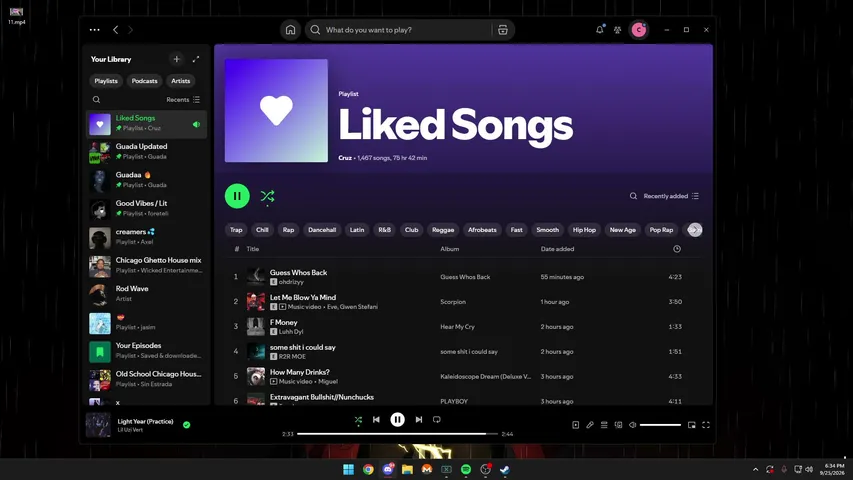
Task: Open the notifications bell
Action: [x=599, y=30]
